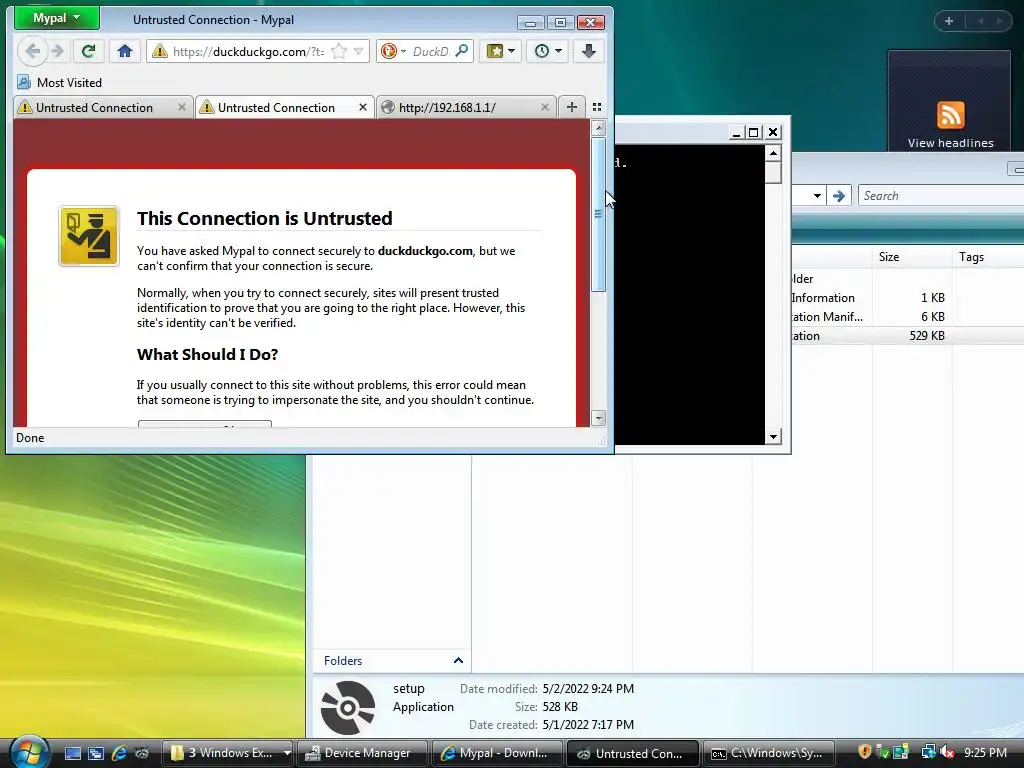Click the muted volume tray icon

click(x=947, y=752)
